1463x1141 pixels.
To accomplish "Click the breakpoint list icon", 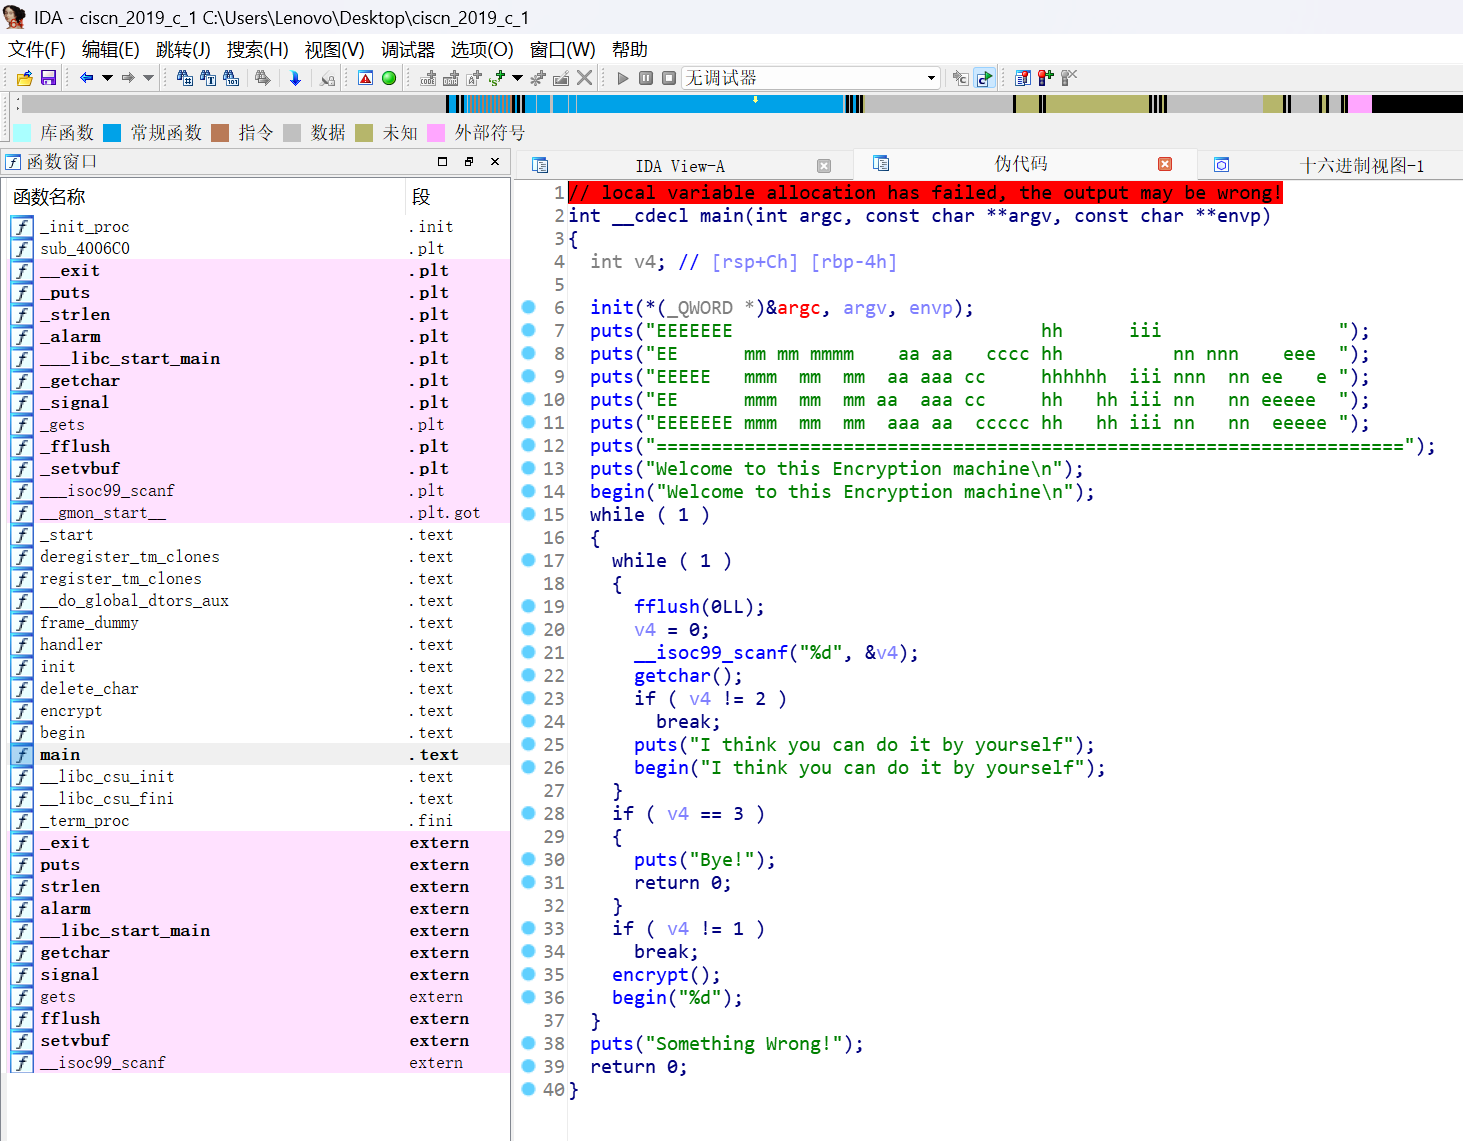I will point(1022,78).
